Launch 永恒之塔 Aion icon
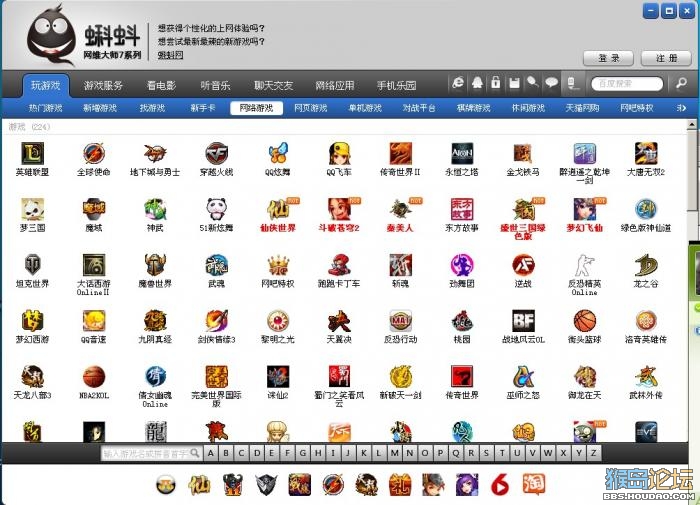The height and width of the screenshot is (505, 700). (x=462, y=153)
